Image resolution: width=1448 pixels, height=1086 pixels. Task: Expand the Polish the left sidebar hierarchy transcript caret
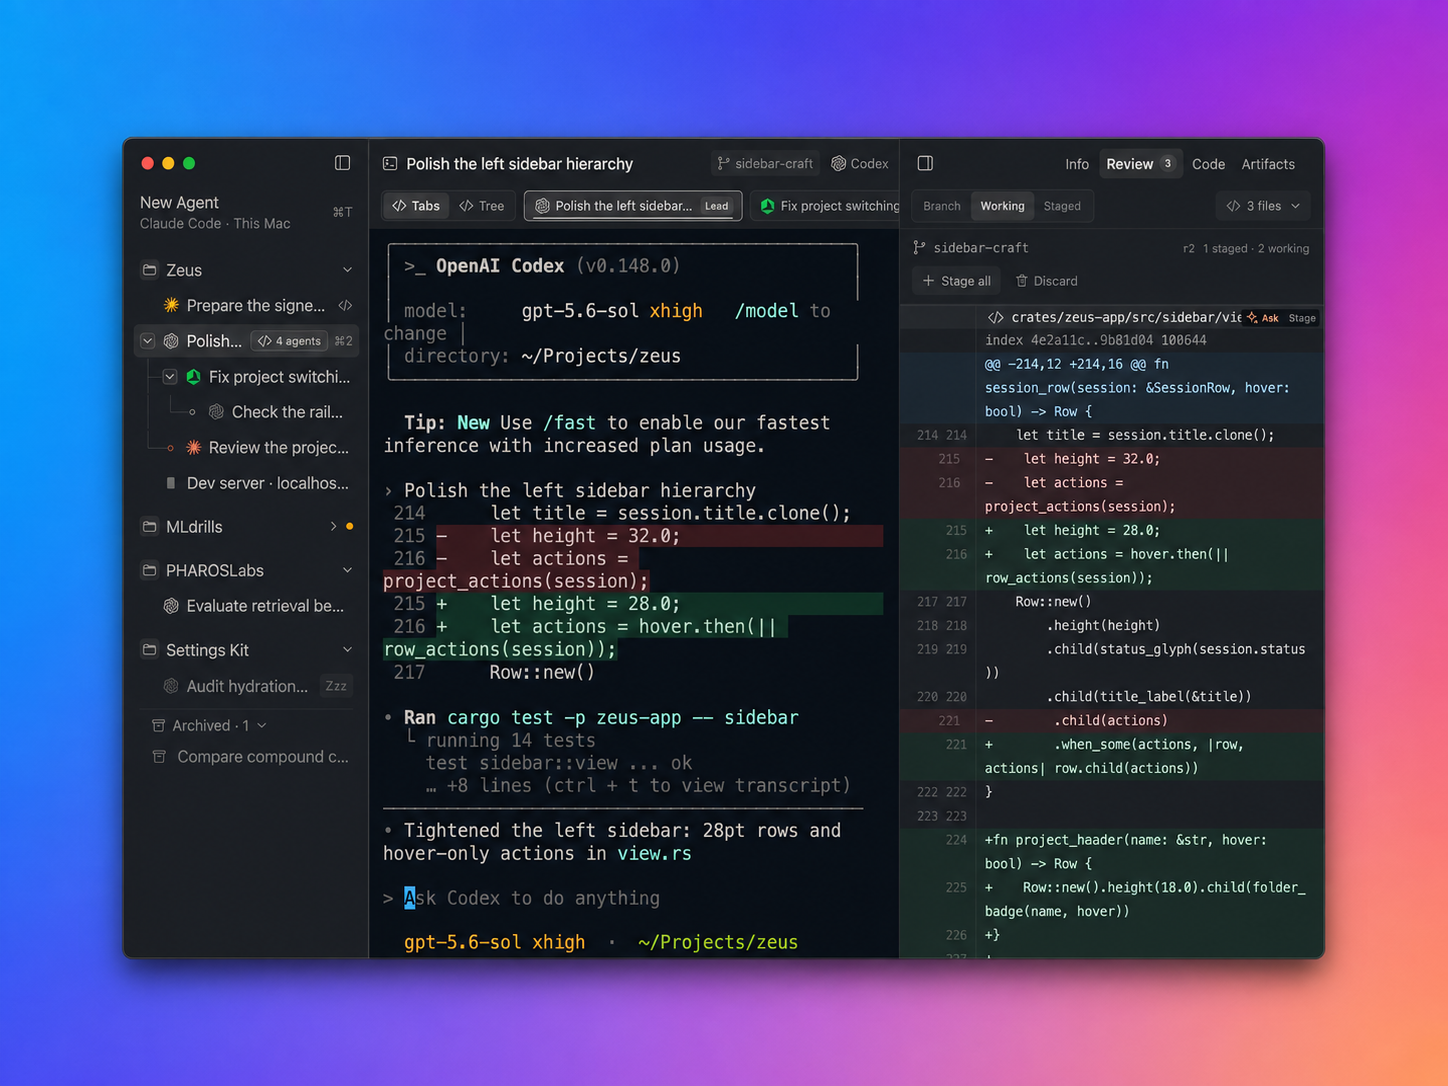[x=389, y=491]
